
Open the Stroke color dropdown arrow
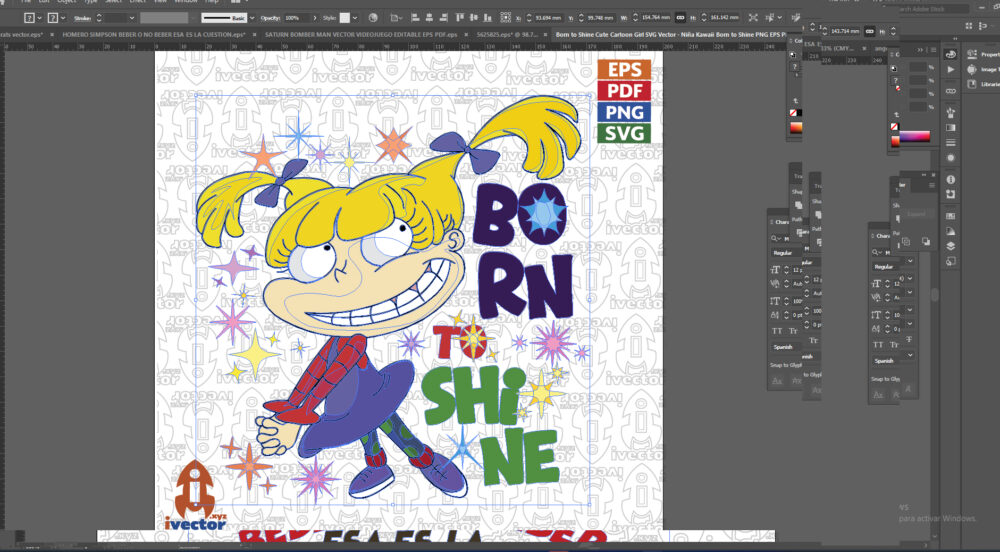[x=63, y=18]
